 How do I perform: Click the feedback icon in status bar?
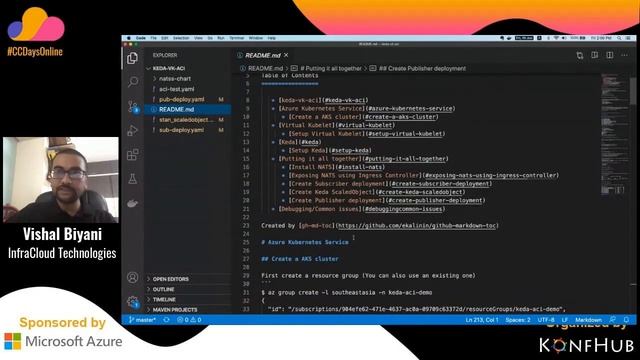click(612, 320)
